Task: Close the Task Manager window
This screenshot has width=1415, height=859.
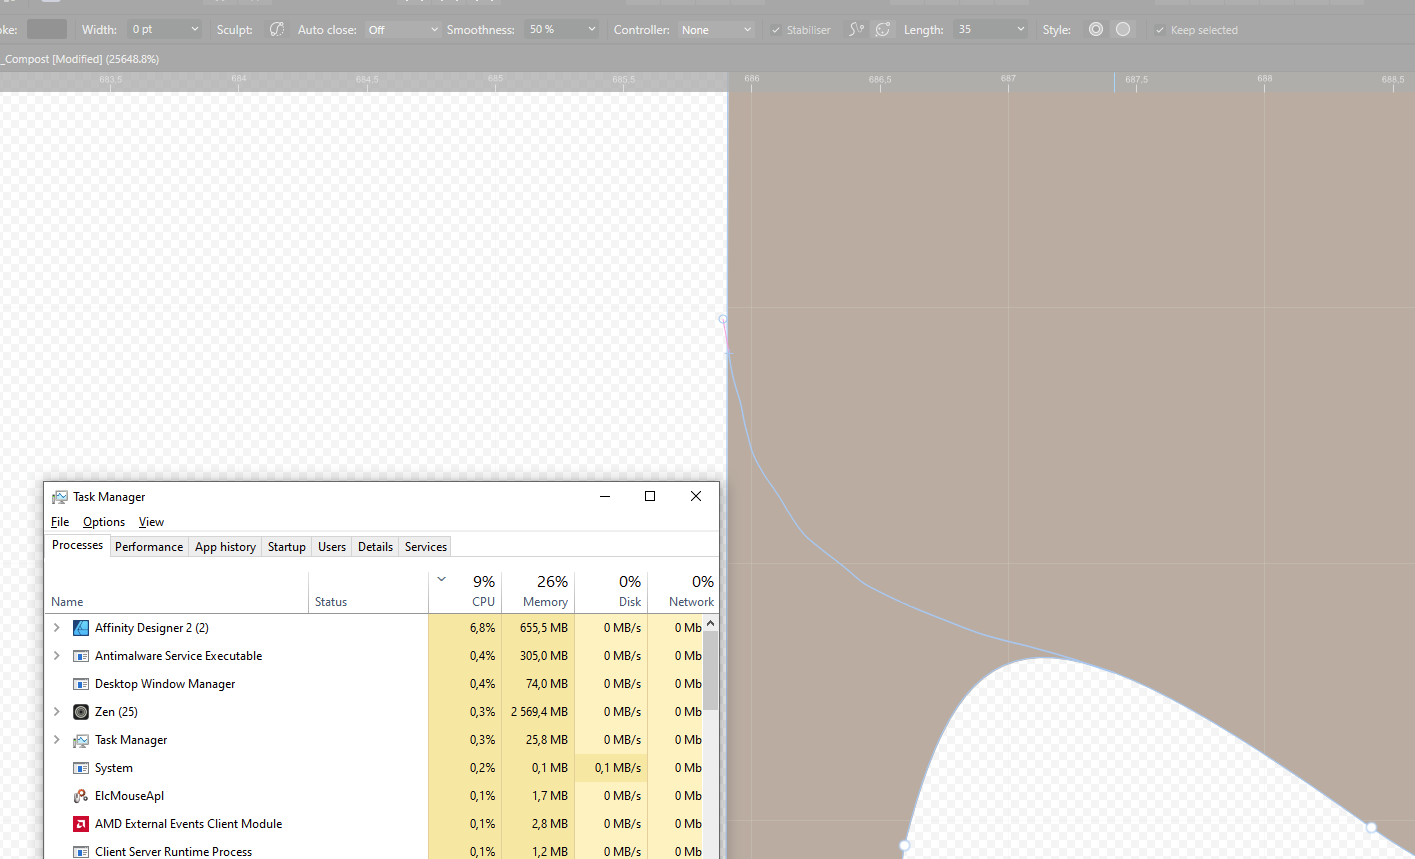Action: click(x=696, y=496)
